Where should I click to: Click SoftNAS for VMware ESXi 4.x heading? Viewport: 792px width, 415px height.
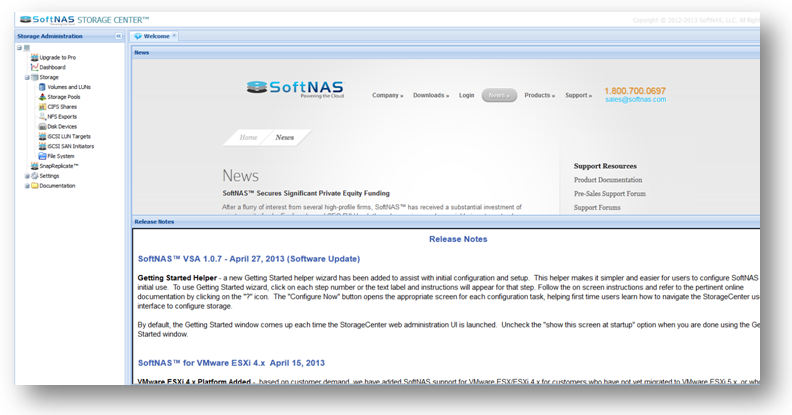pyautogui.click(x=231, y=362)
